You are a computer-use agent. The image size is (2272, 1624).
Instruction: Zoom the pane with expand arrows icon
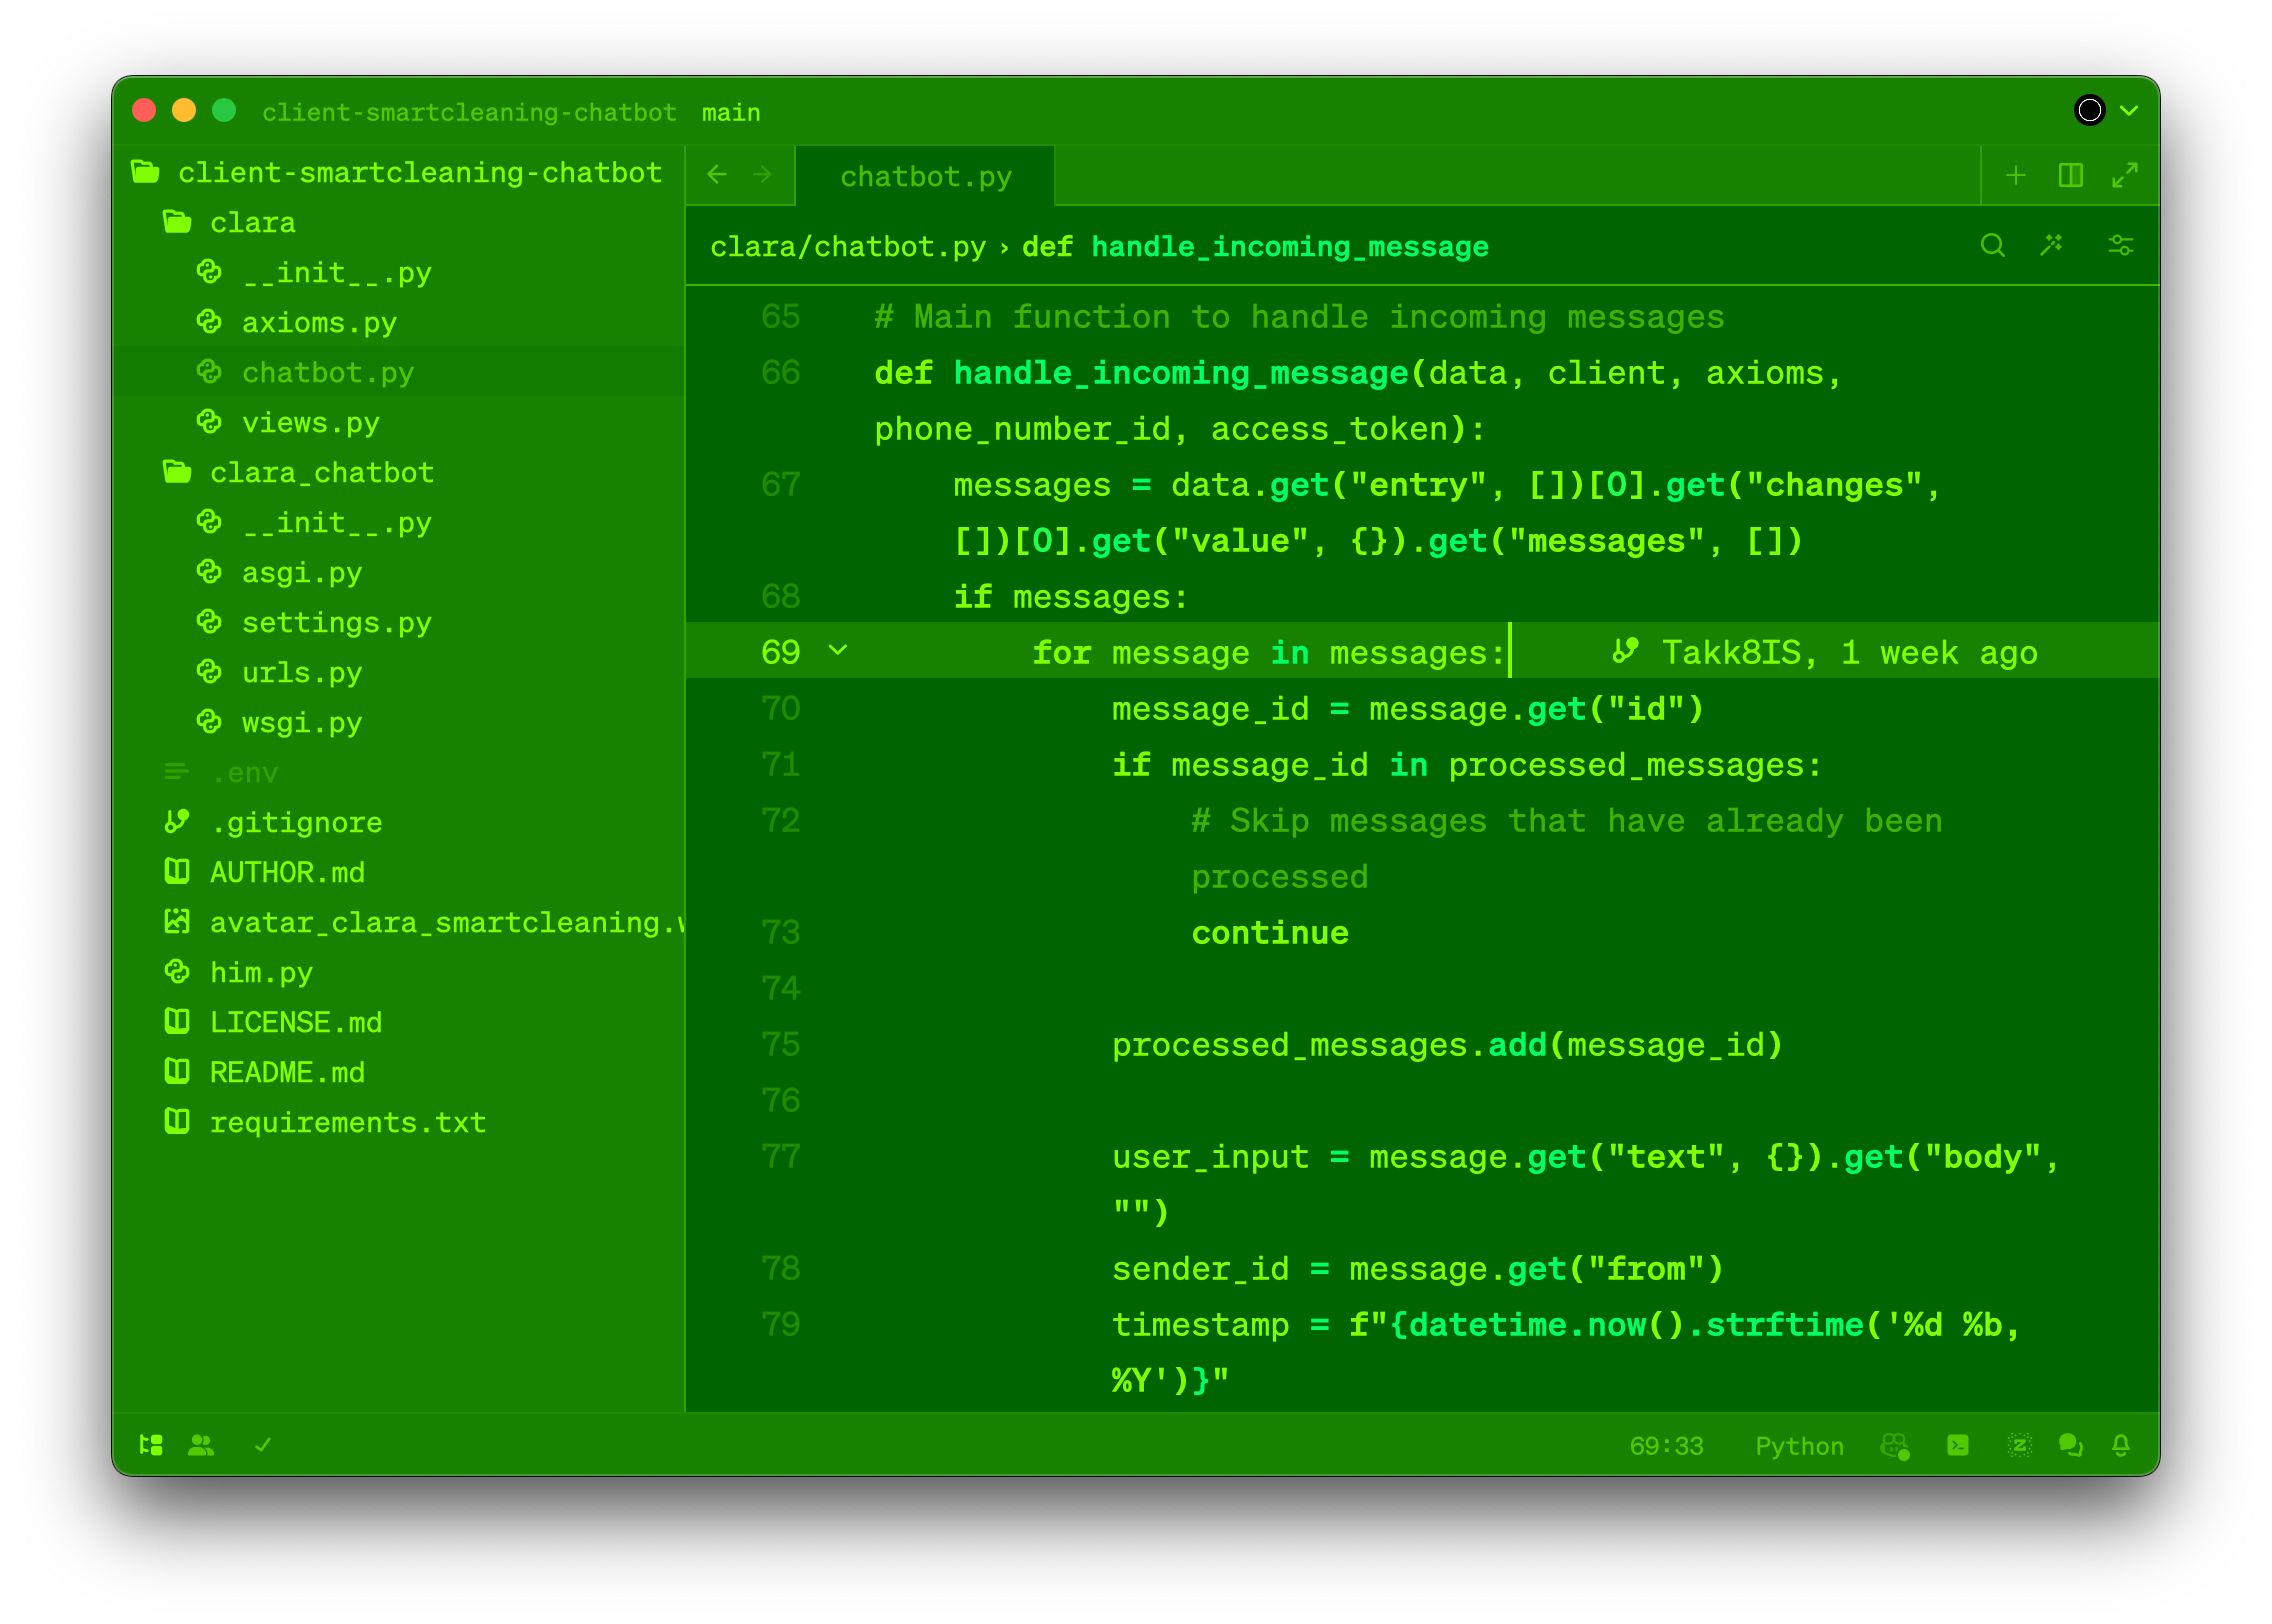[x=2124, y=175]
